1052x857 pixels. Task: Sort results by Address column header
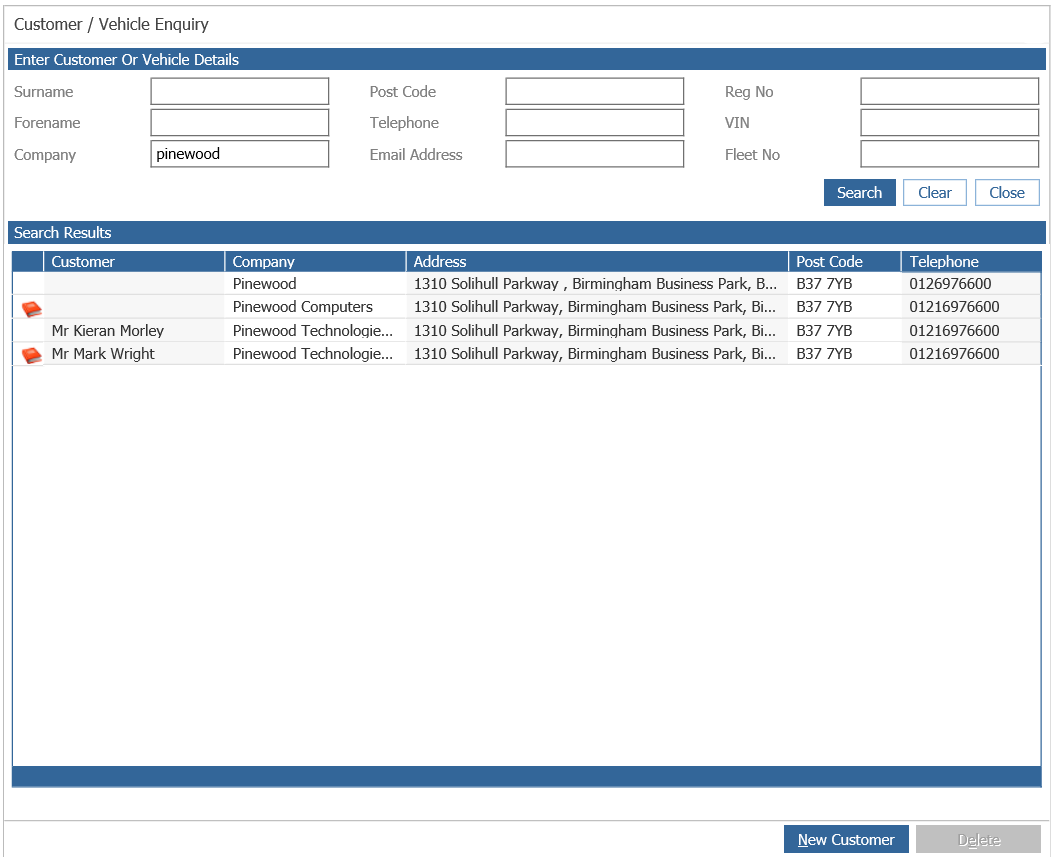coord(597,262)
